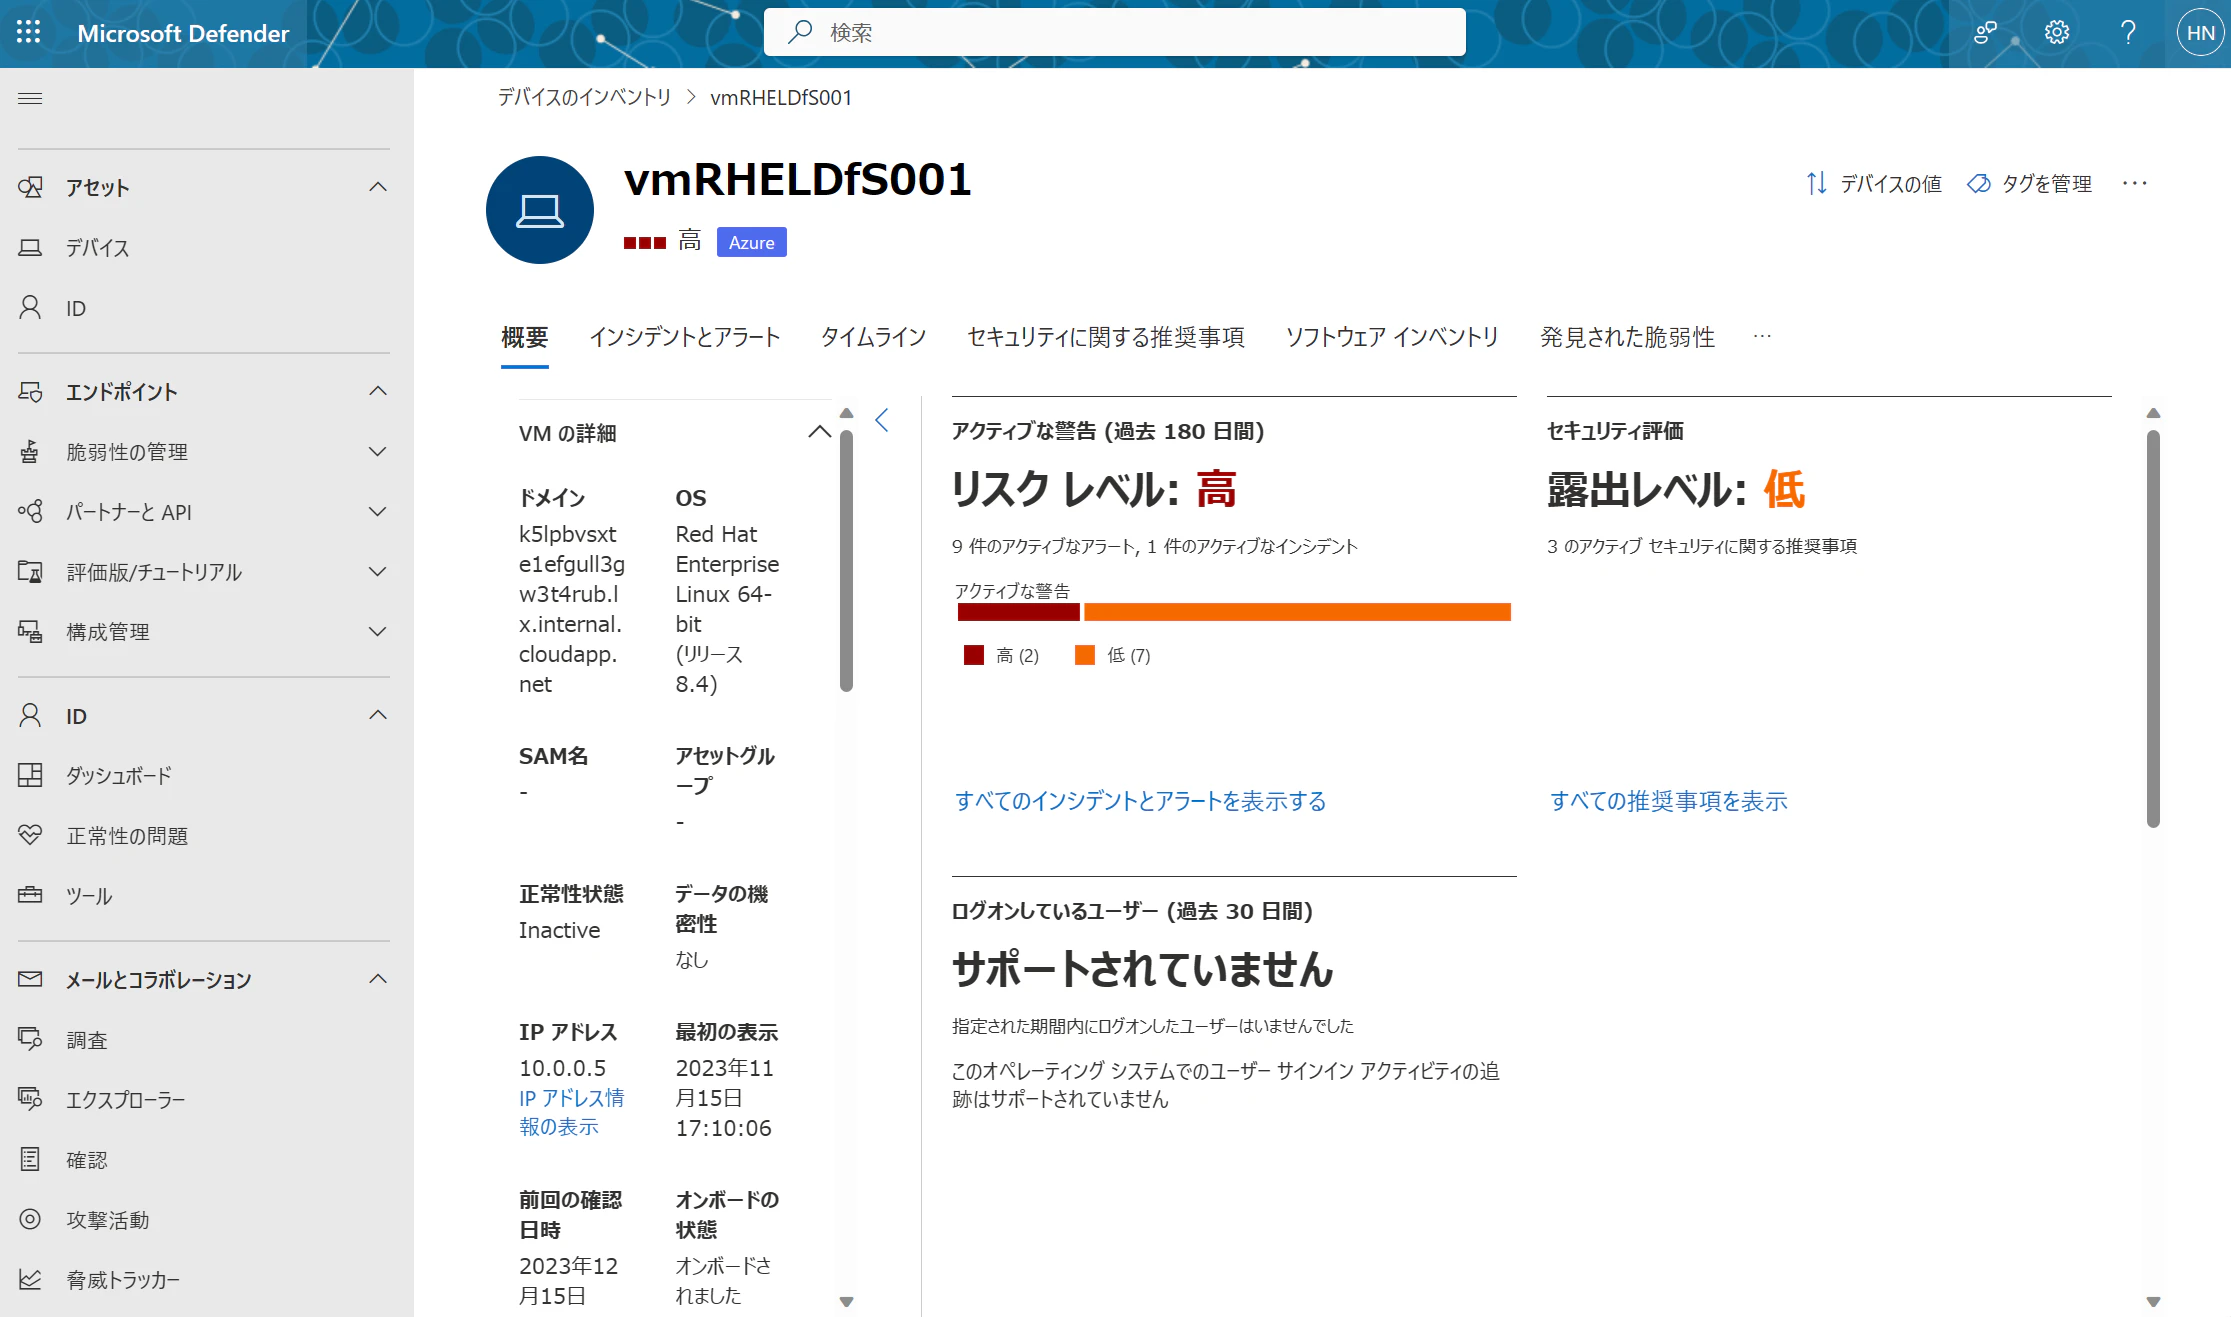Click デバイスの値 button
2231x1317 pixels.
click(1874, 184)
